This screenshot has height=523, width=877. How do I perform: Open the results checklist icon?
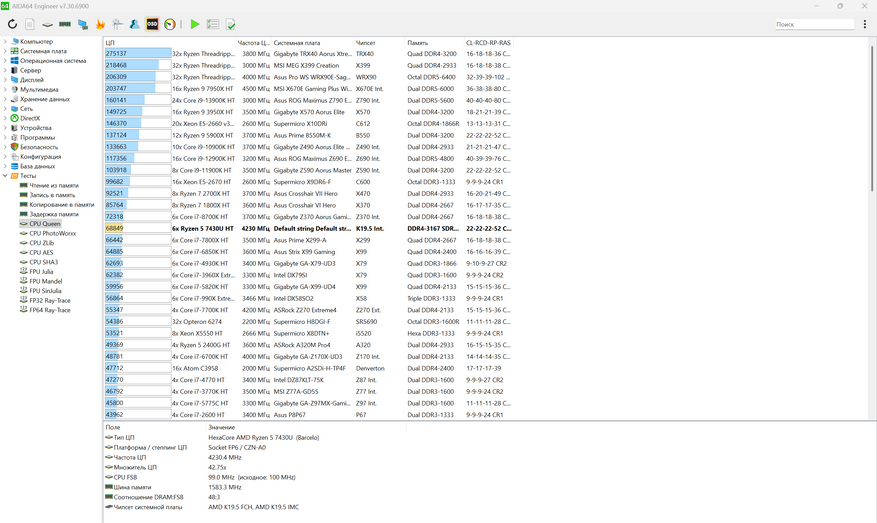click(x=213, y=24)
